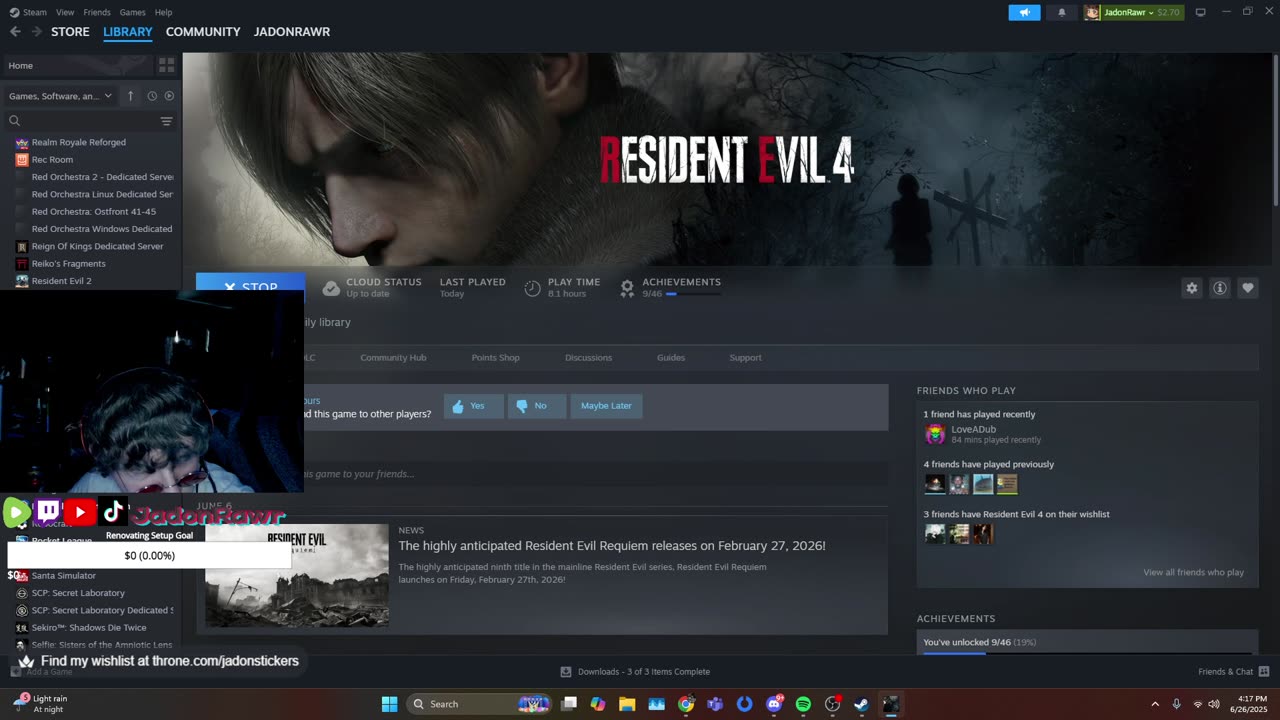This screenshot has height=720, width=1280.
Task: Select Resident Evil 2 in library
Action: pyautogui.click(x=61, y=281)
